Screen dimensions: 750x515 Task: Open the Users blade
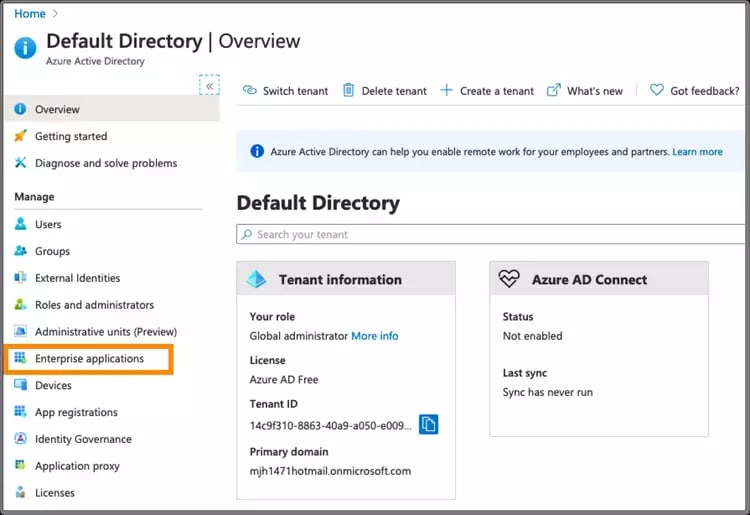coord(48,224)
